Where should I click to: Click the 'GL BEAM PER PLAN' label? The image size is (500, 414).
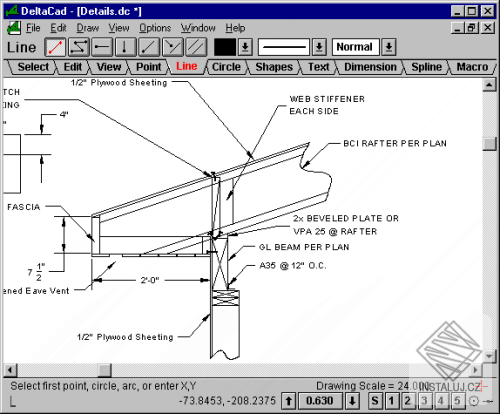click(304, 247)
